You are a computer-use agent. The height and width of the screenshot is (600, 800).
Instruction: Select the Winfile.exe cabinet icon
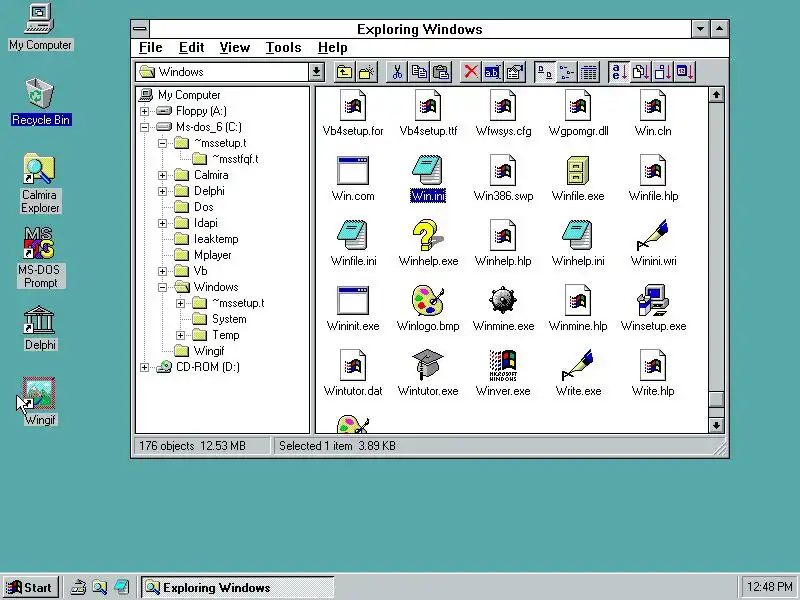[578, 170]
